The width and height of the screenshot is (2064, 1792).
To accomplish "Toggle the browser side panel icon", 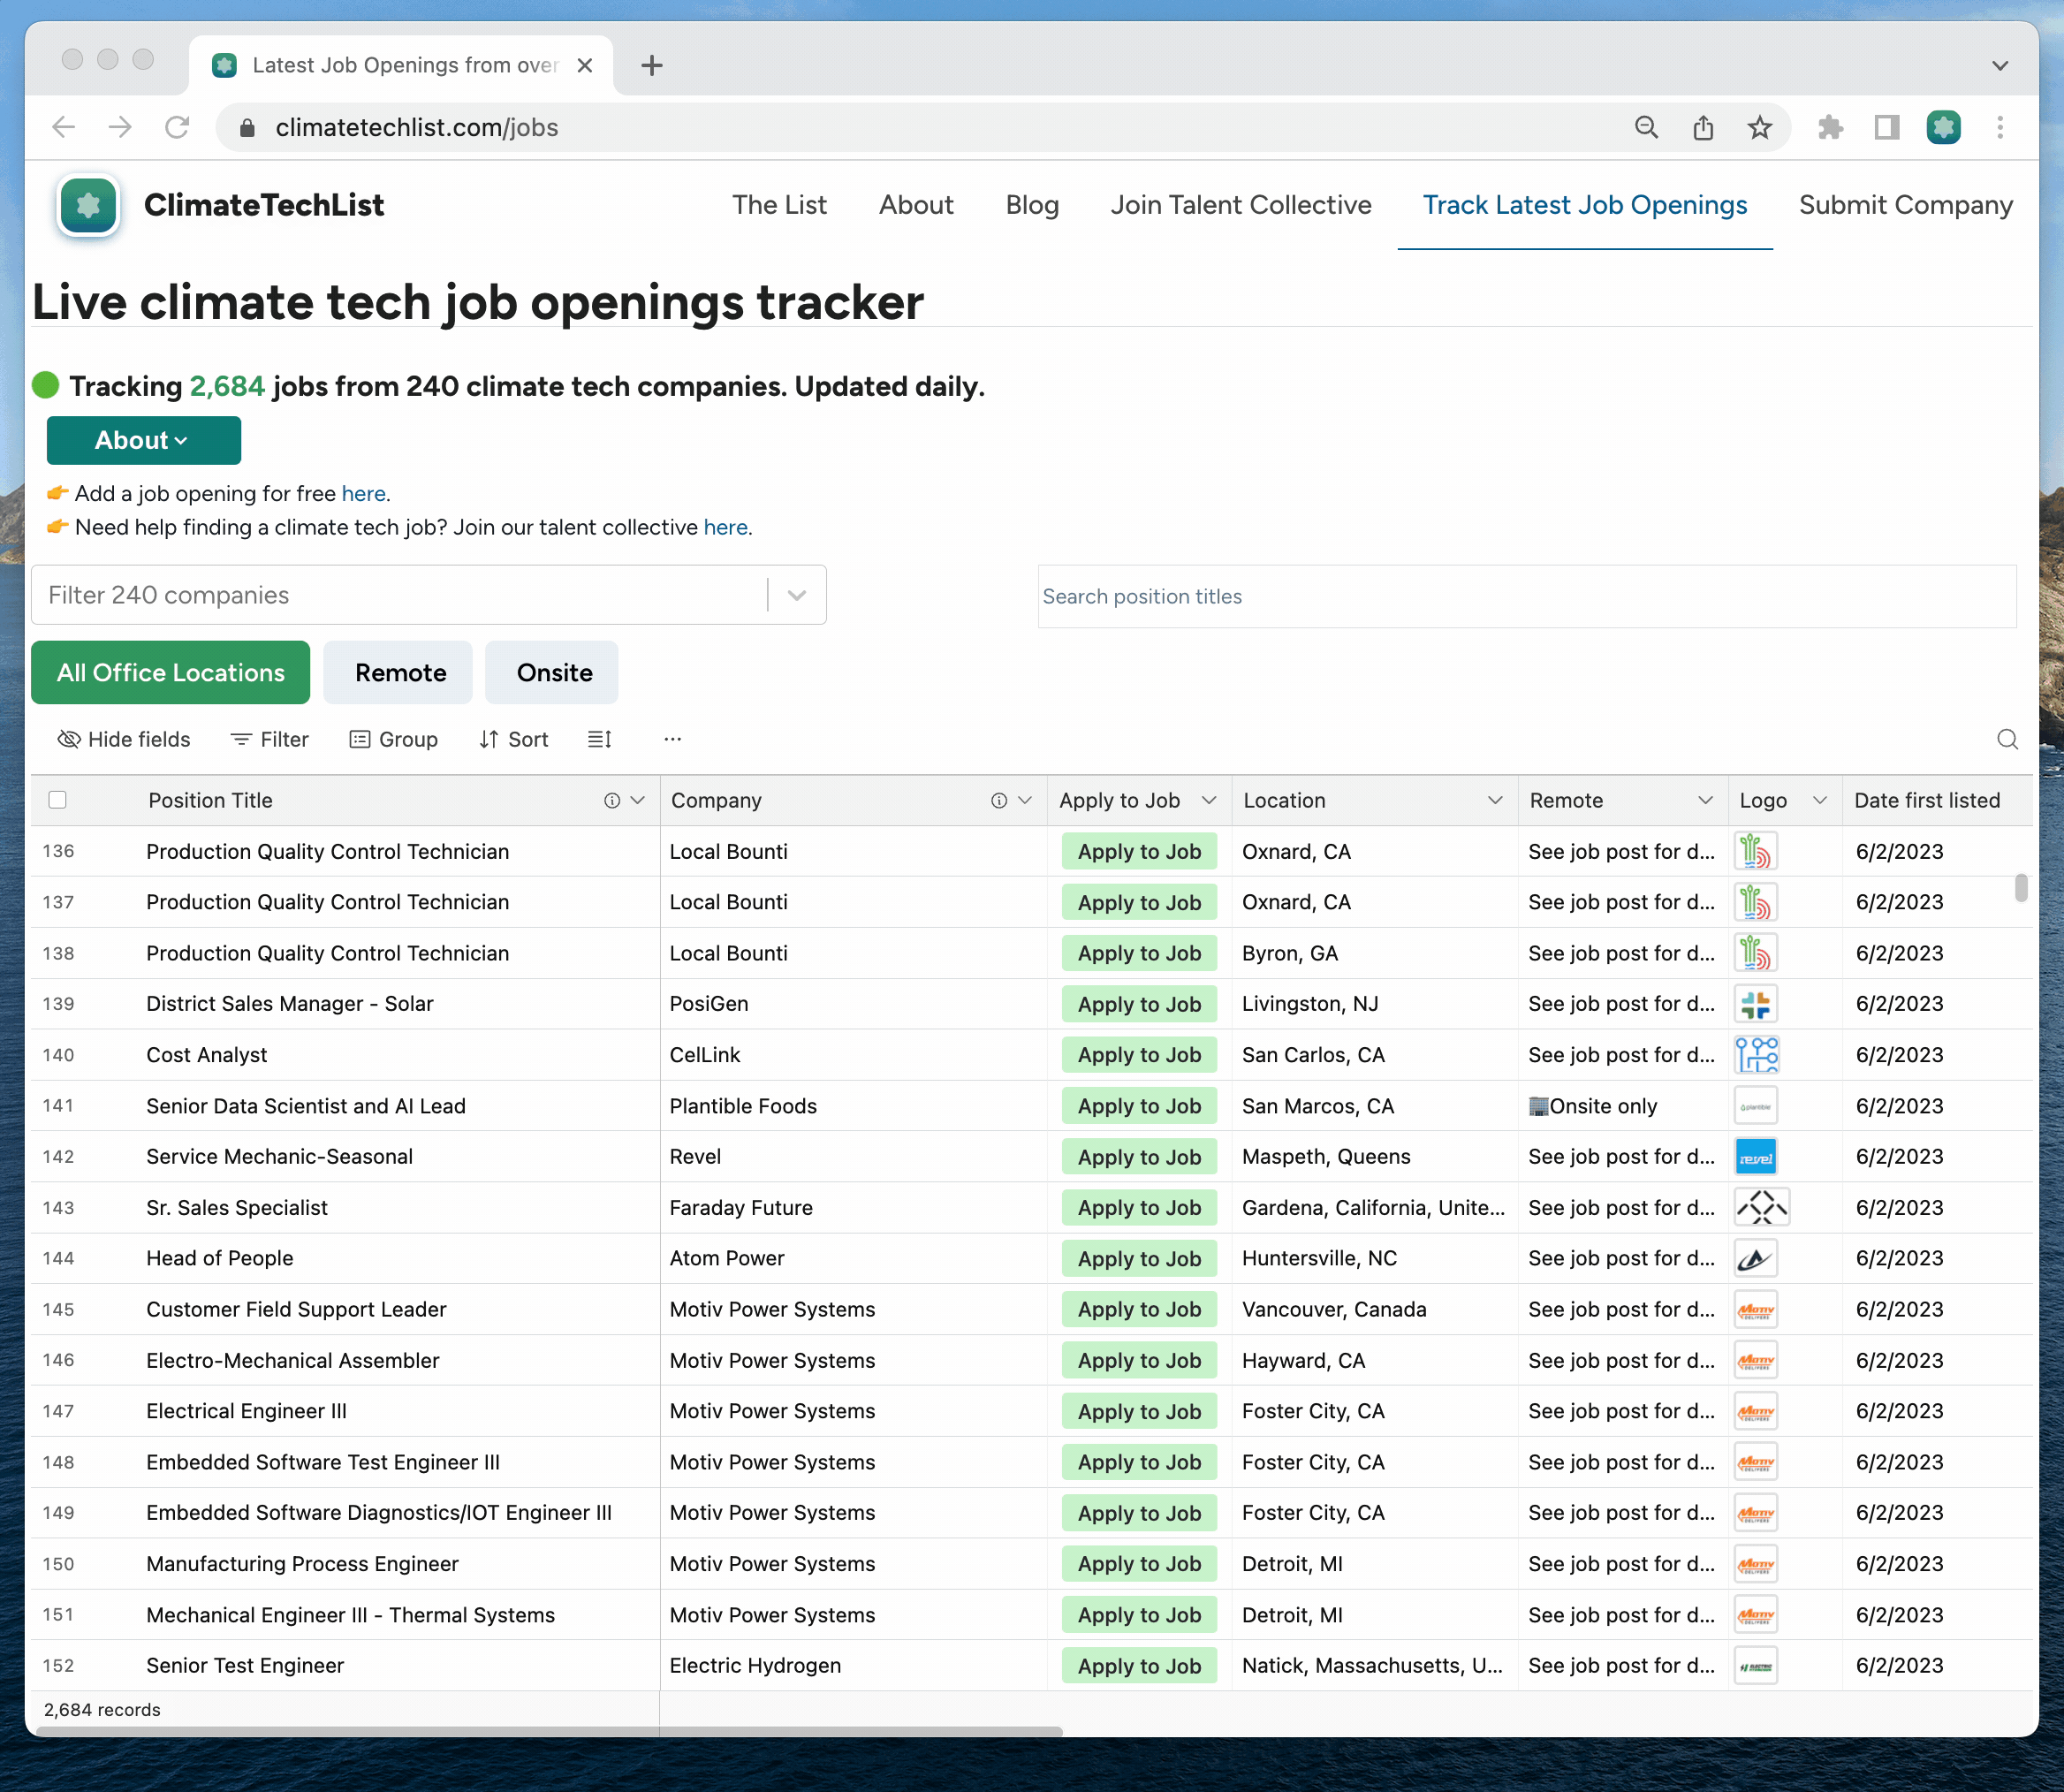I will 1887,127.
